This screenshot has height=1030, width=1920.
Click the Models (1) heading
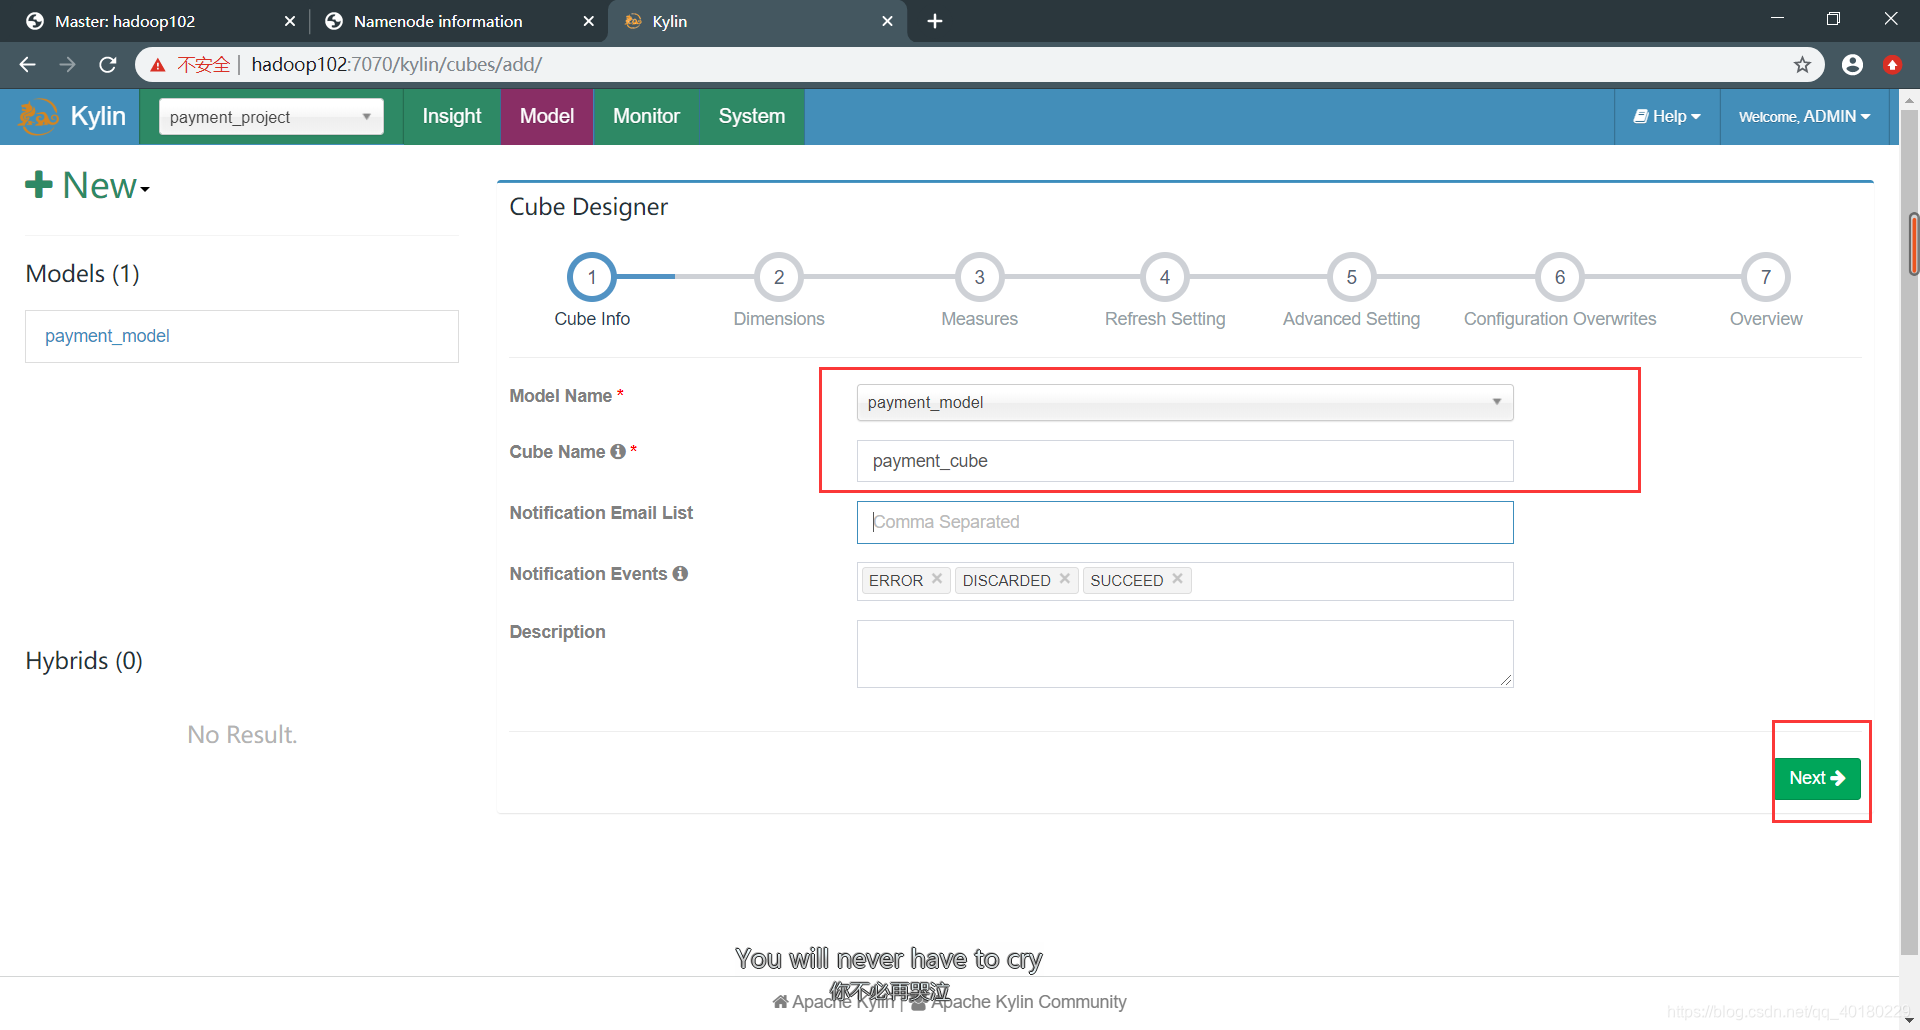click(83, 274)
